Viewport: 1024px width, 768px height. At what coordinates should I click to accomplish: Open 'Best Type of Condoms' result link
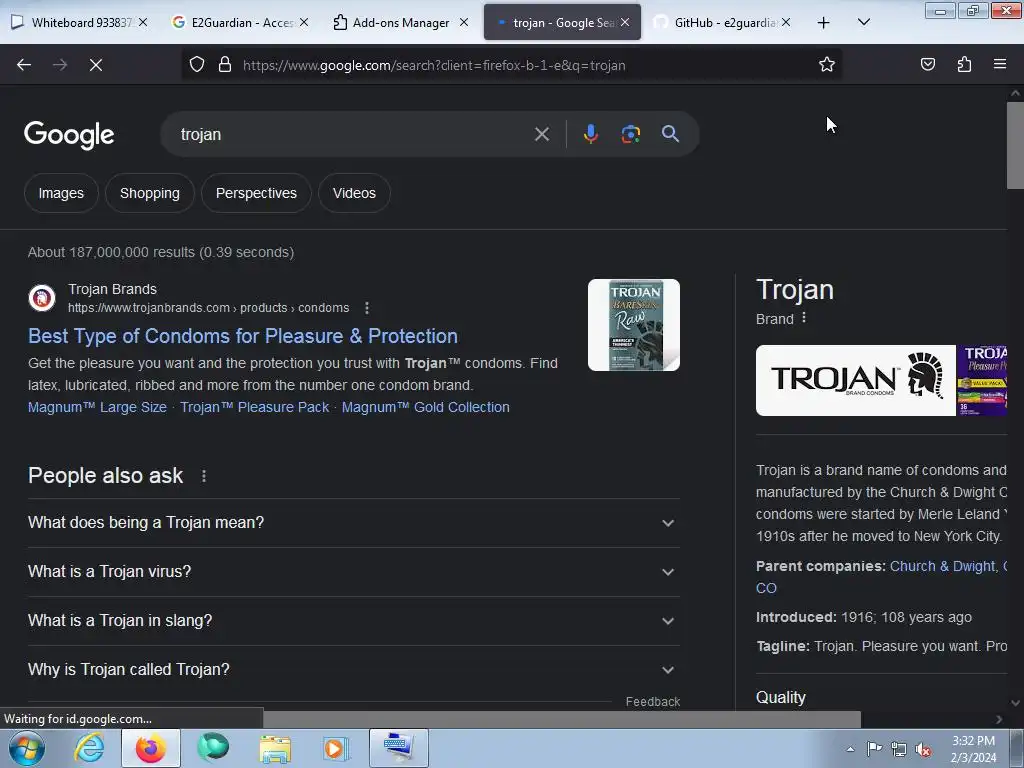pyautogui.click(x=243, y=336)
